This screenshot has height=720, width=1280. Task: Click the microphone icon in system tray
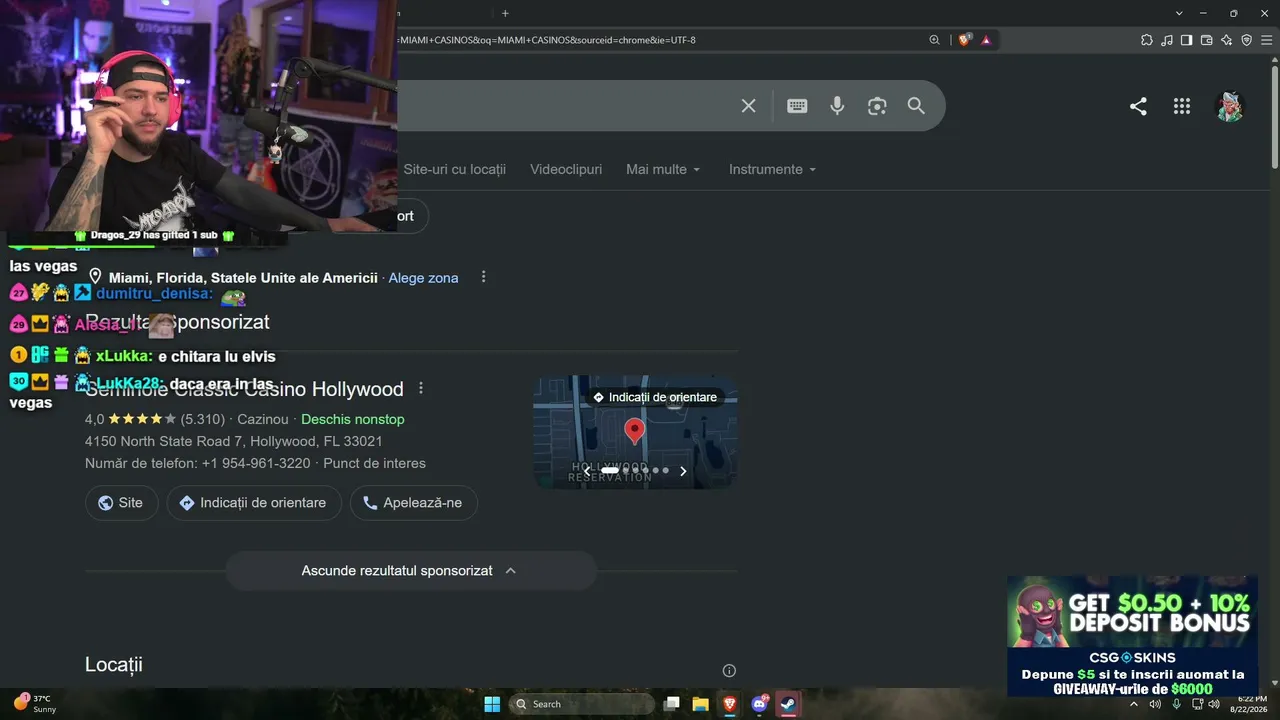pyautogui.click(x=1176, y=704)
